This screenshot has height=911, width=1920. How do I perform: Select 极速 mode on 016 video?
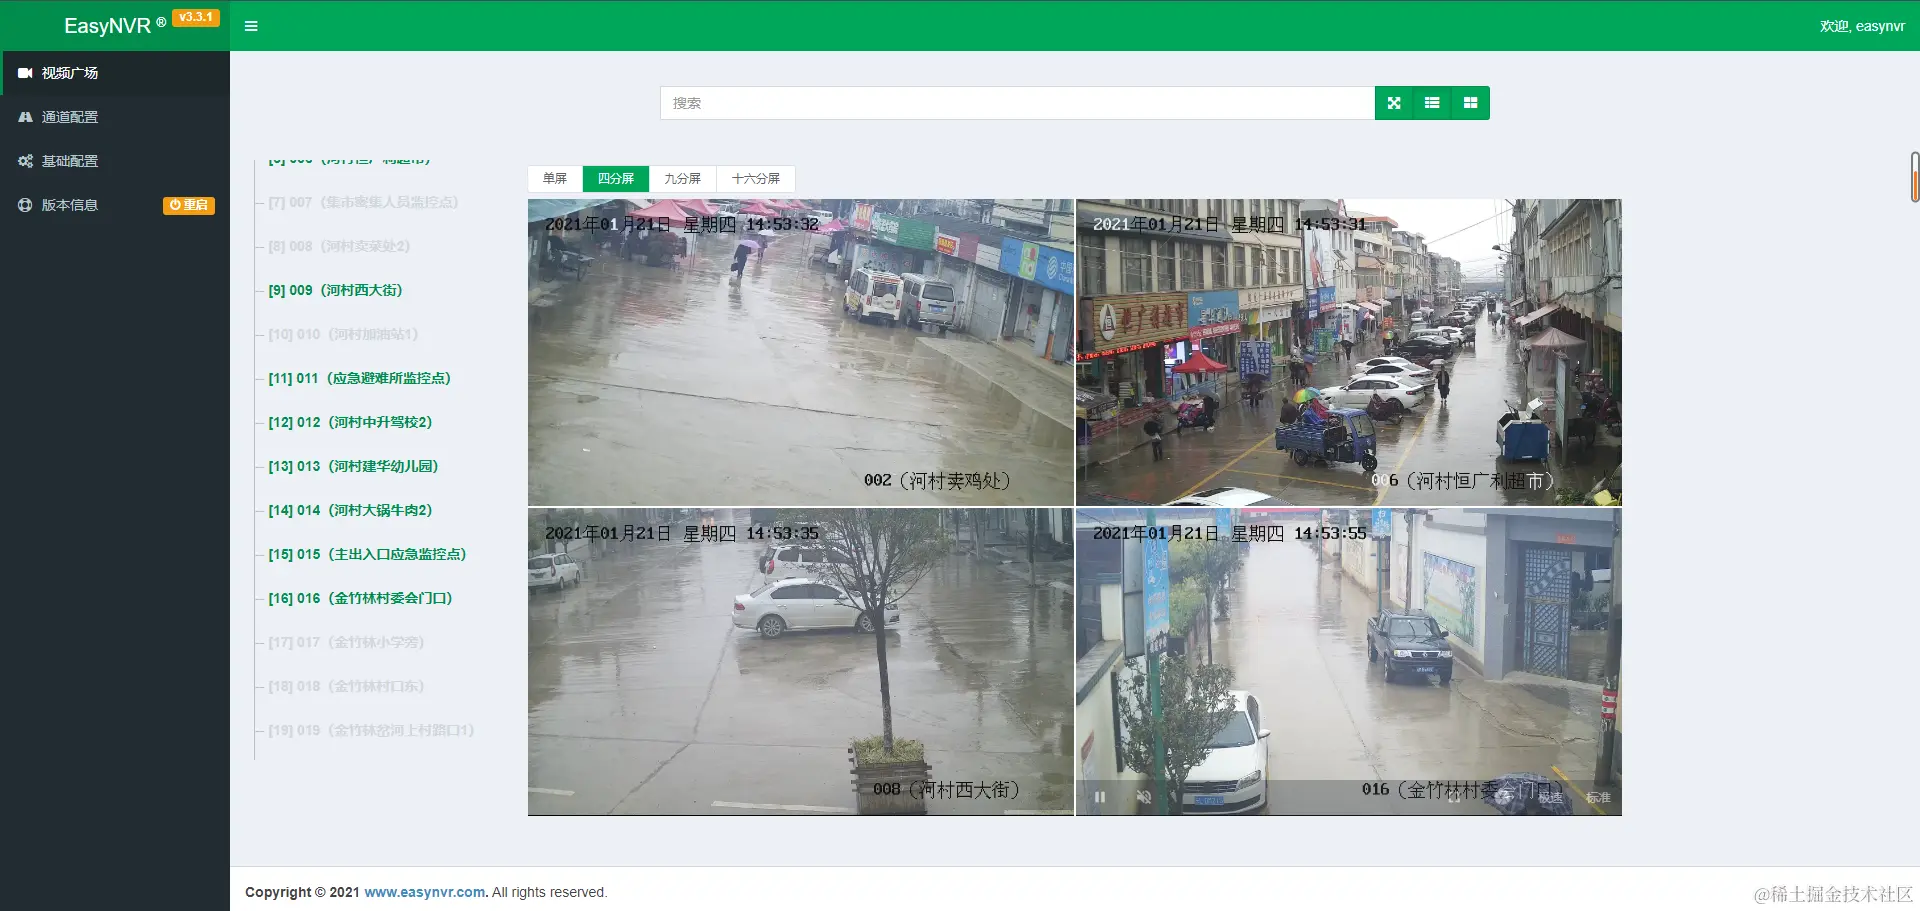pyautogui.click(x=1550, y=797)
